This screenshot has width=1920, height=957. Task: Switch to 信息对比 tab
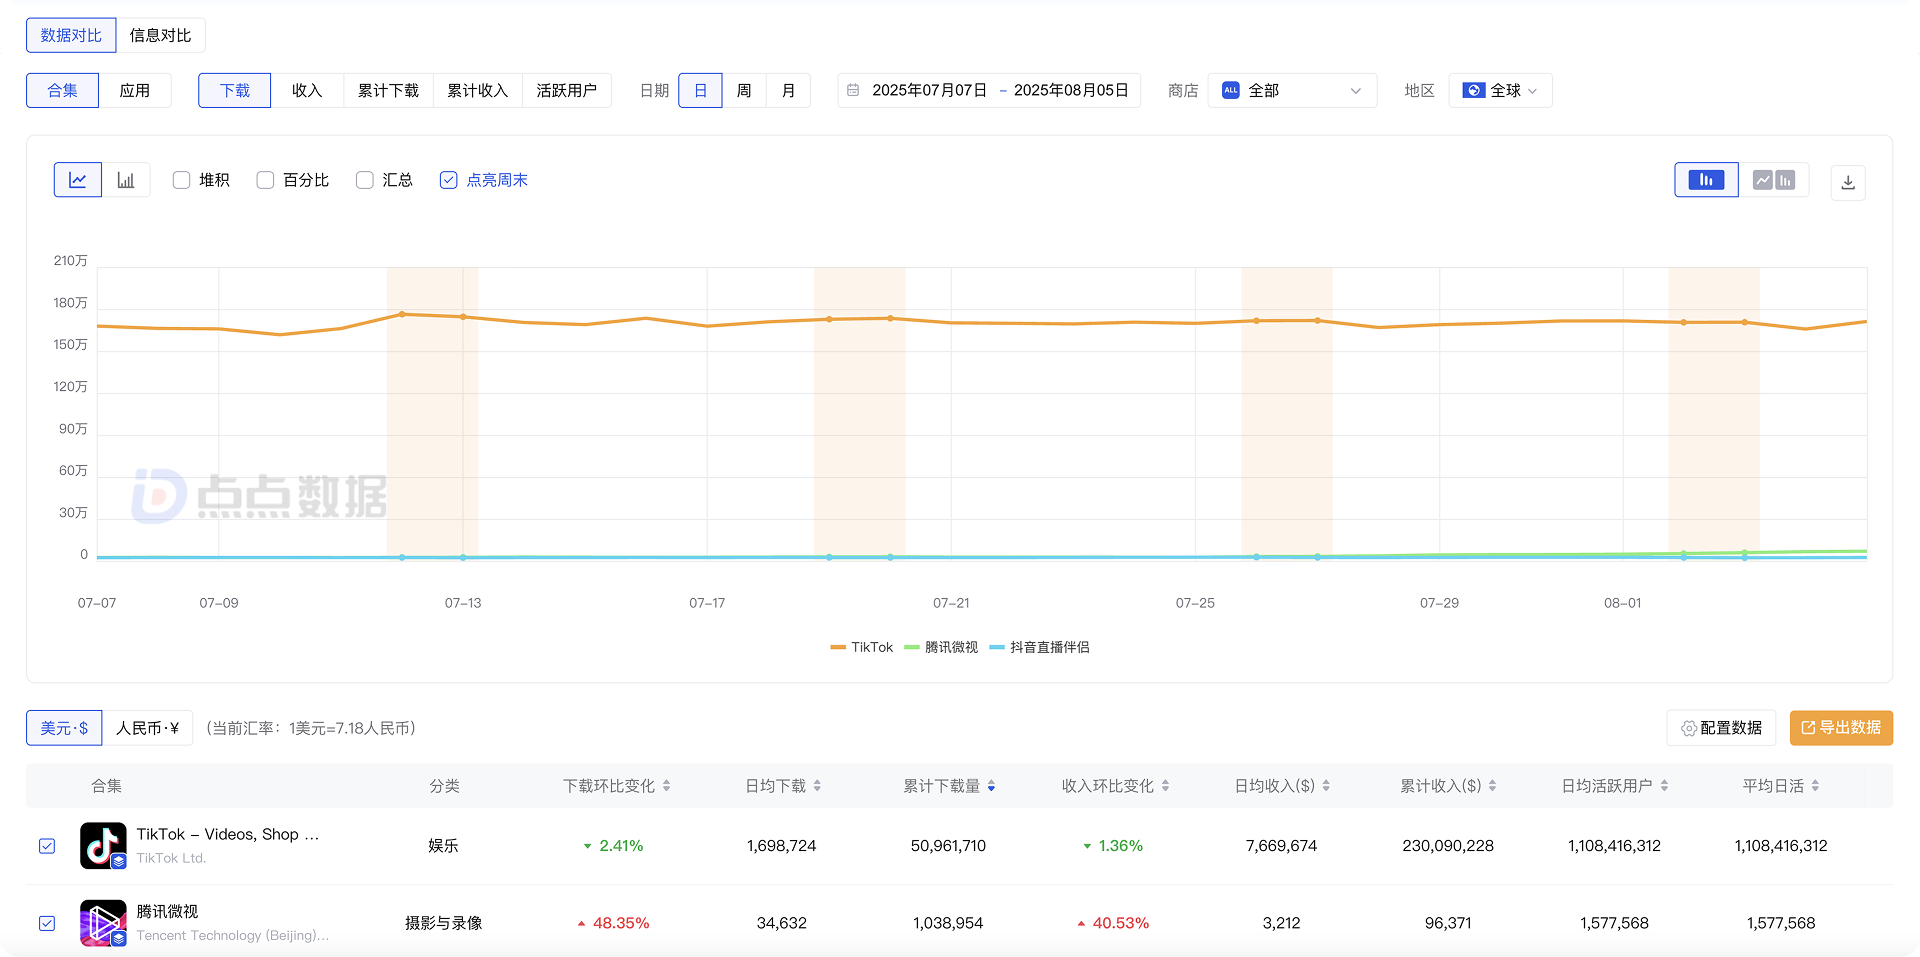coord(160,35)
